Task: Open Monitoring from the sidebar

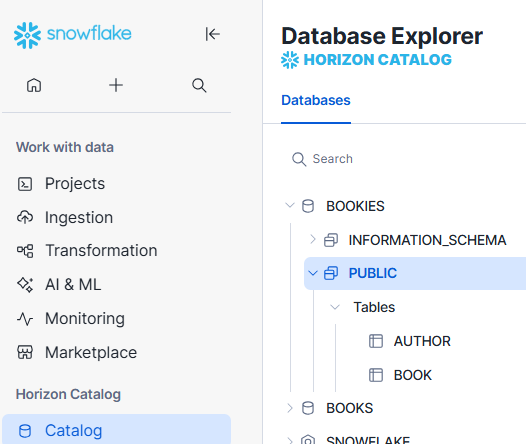Action: click(85, 319)
